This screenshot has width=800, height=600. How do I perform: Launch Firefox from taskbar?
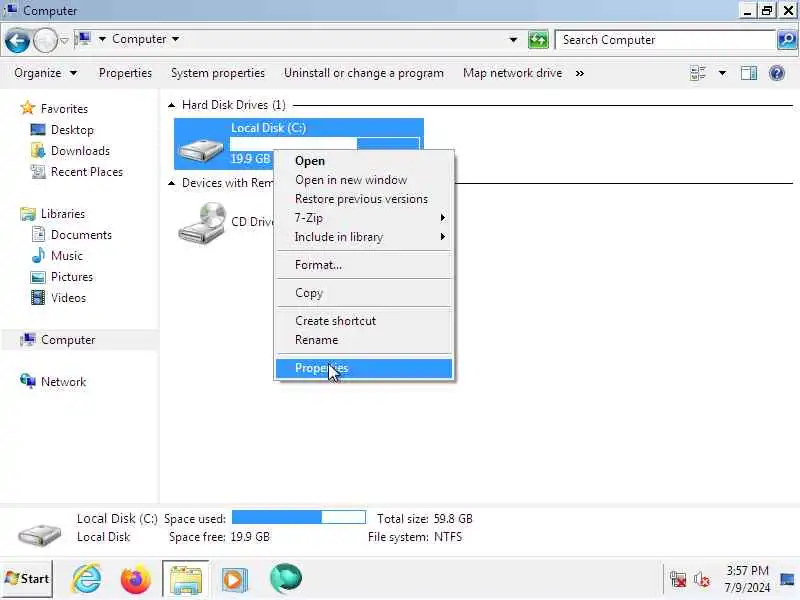click(x=136, y=579)
